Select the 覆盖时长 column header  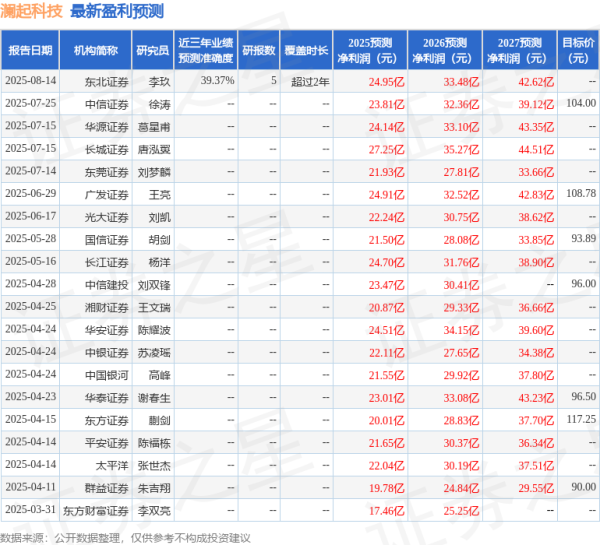coord(306,50)
